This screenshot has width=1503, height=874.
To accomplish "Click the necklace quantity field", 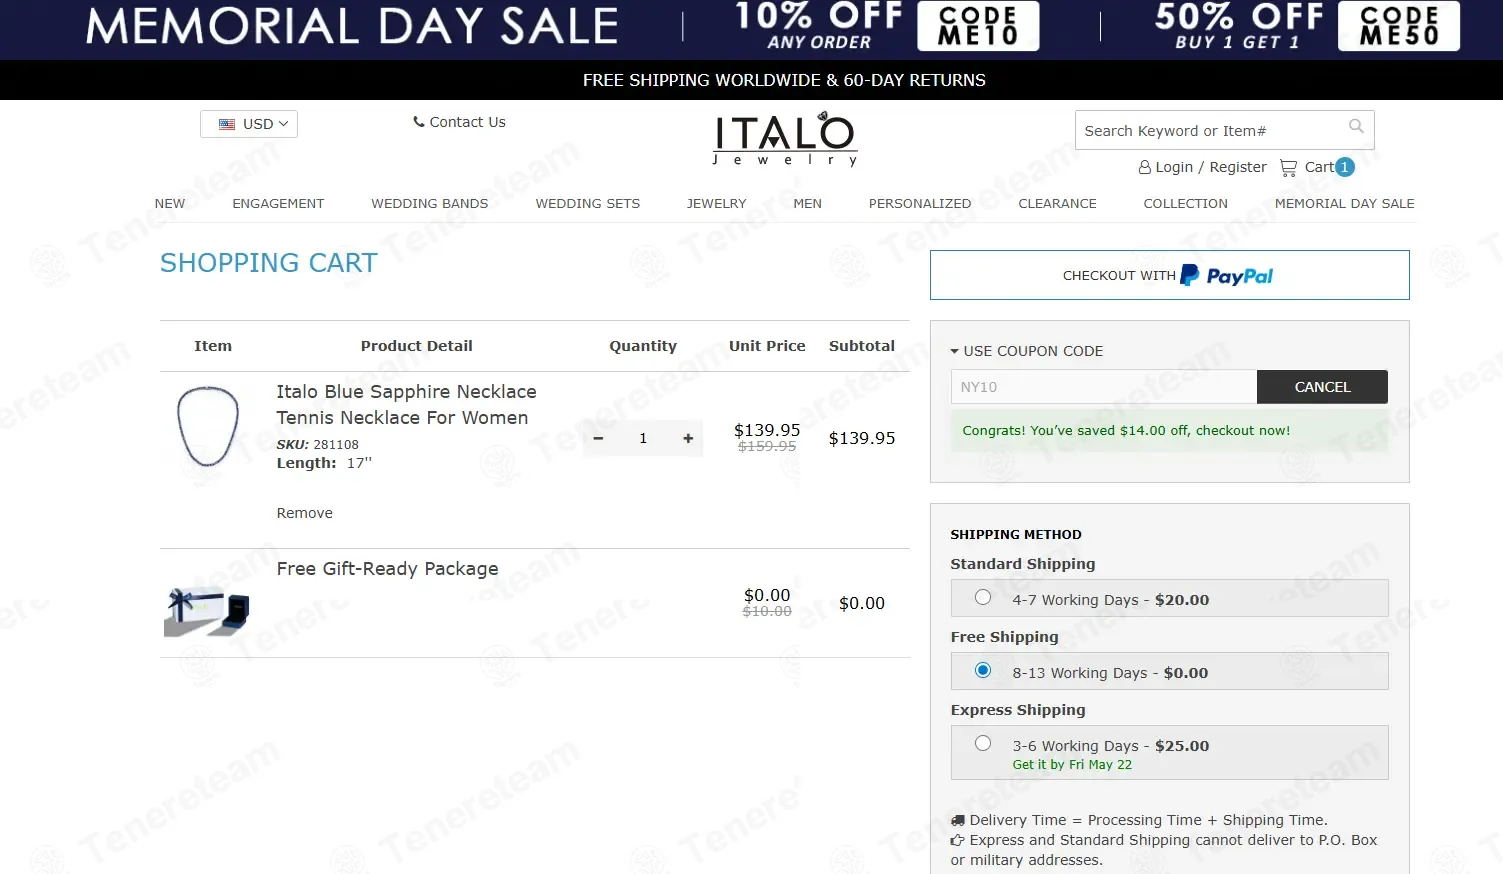I will coord(643,438).
